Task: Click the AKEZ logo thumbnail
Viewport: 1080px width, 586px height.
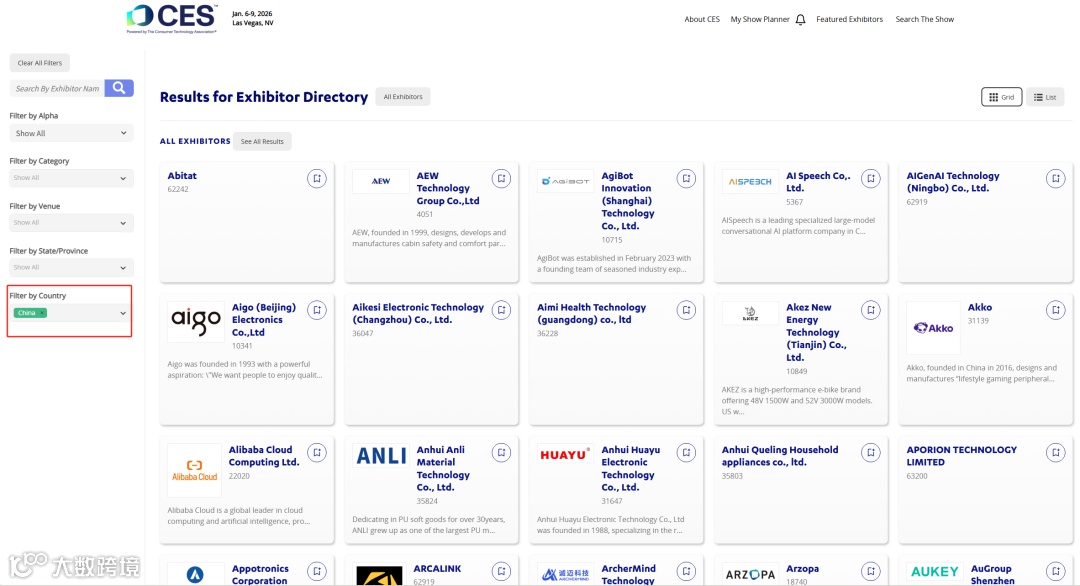Action: pos(750,313)
